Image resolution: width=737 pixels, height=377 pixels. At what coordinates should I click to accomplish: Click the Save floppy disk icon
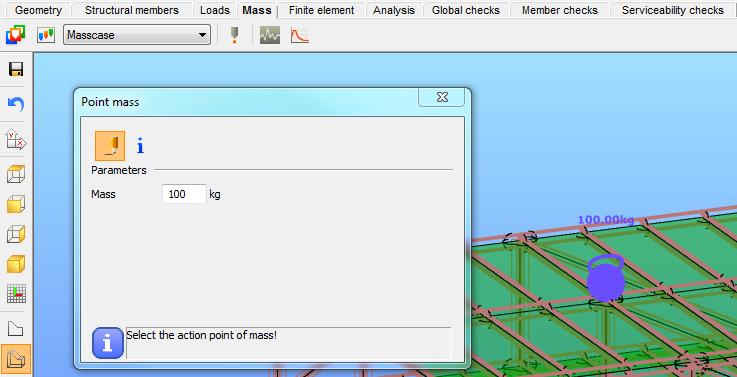[16, 70]
